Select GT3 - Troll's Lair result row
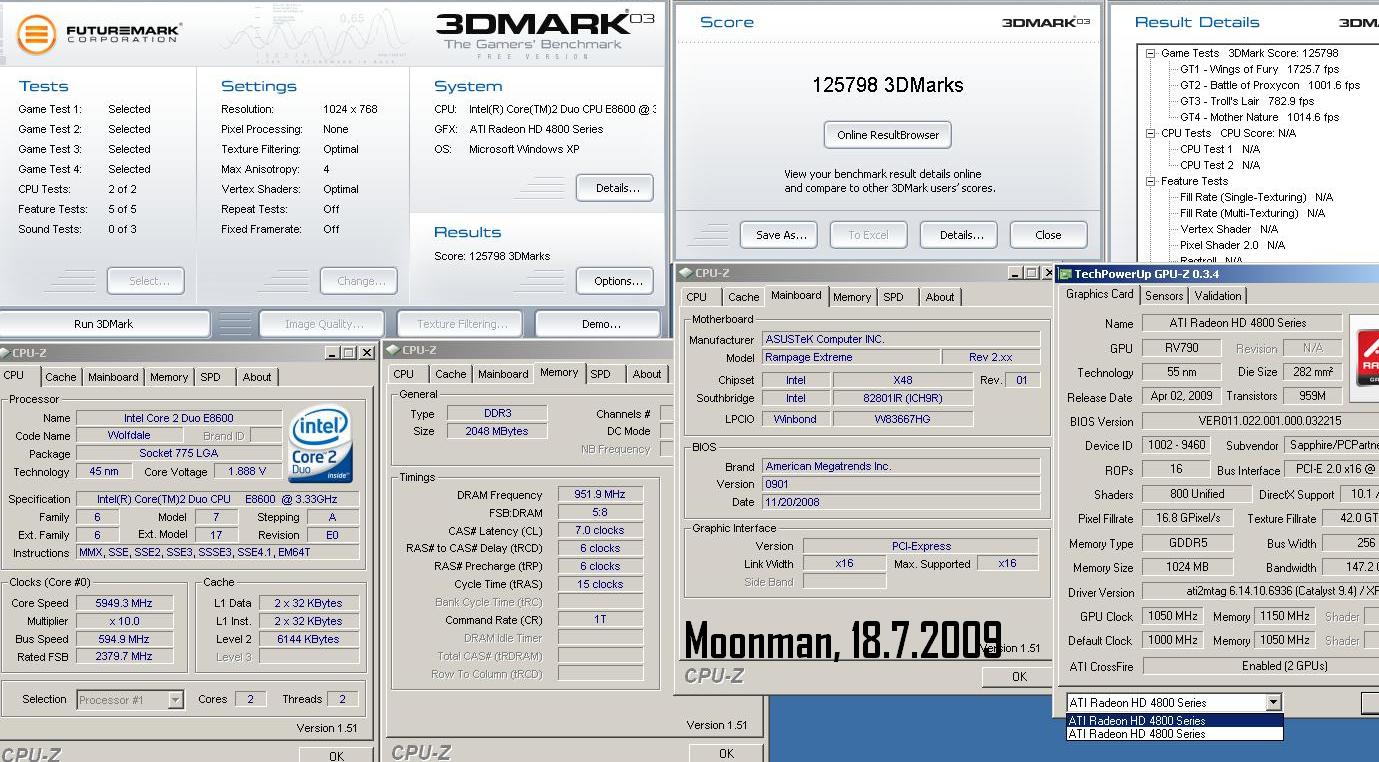The width and height of the screenshot is (1379, 762). click(1247, 101)
